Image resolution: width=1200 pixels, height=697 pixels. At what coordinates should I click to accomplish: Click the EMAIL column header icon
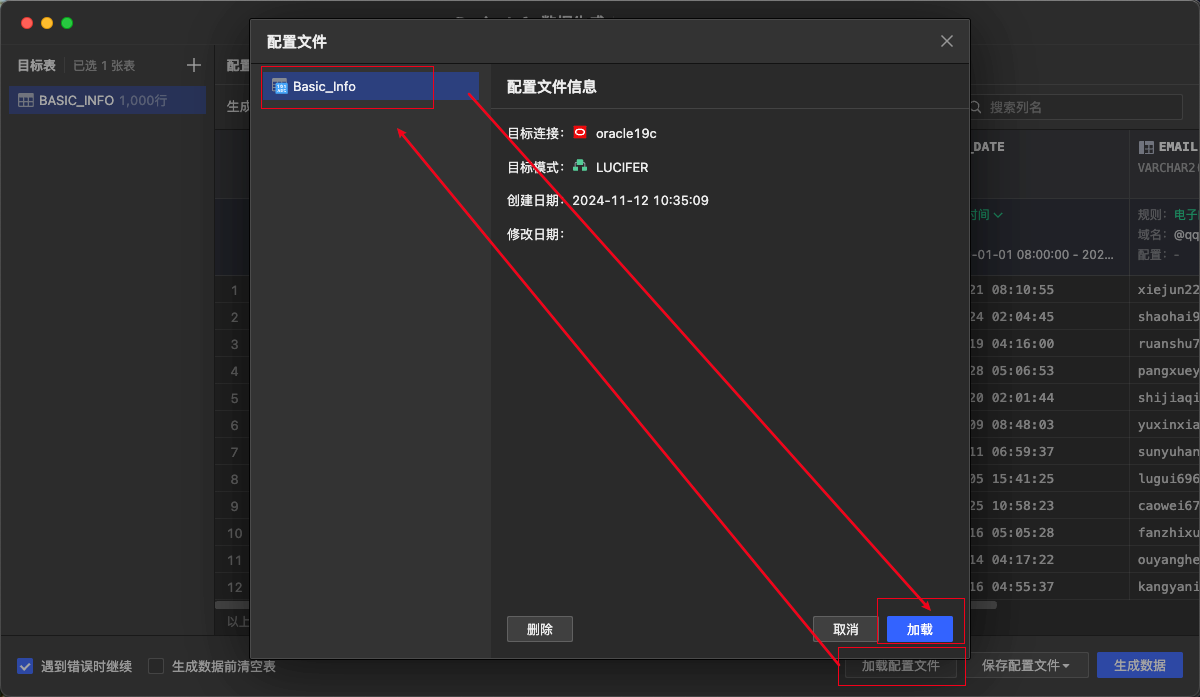click(x=1146, y=147)
